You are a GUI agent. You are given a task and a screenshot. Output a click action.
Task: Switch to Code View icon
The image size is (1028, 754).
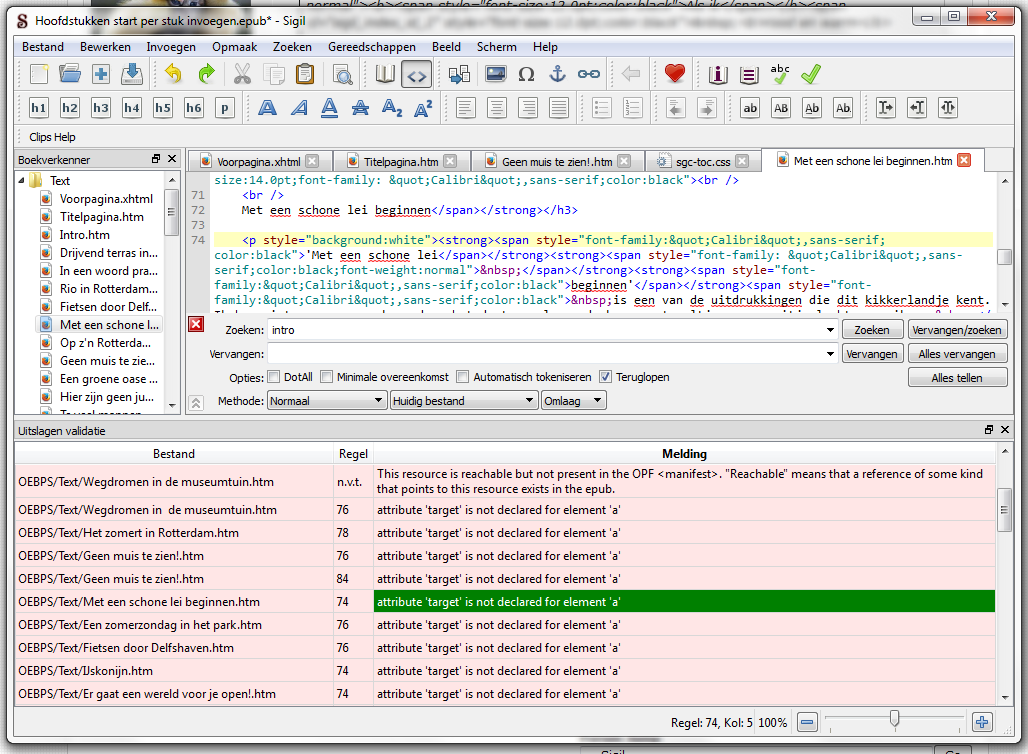[x=417, y=74]
